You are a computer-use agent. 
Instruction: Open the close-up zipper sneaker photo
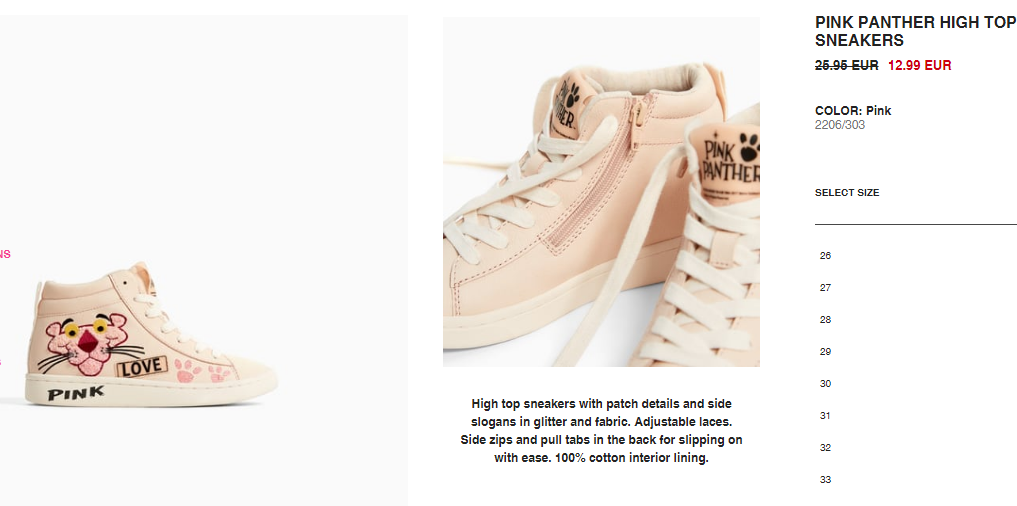pyautogui.click(x=601, y=192)
